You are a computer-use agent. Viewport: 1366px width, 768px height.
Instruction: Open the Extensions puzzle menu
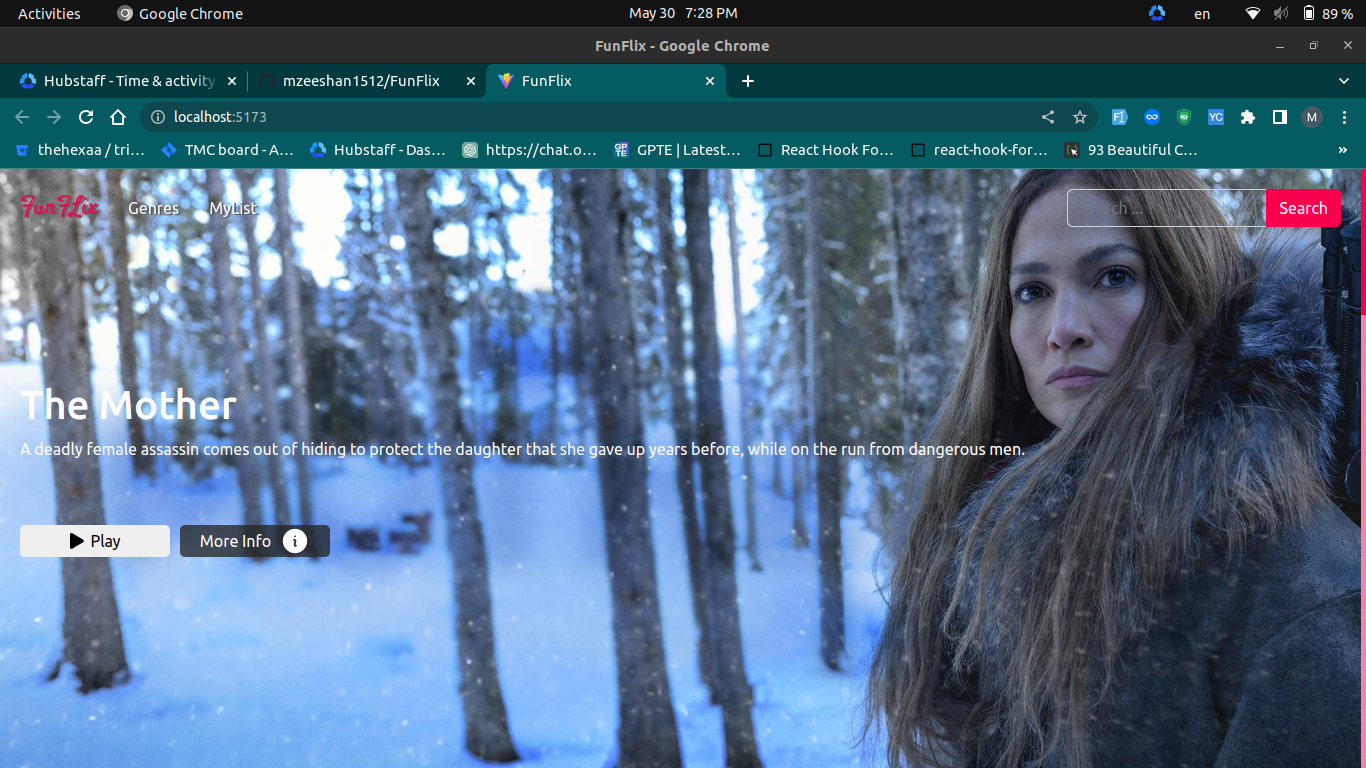pyautogui.click(x=1248, y=117)
